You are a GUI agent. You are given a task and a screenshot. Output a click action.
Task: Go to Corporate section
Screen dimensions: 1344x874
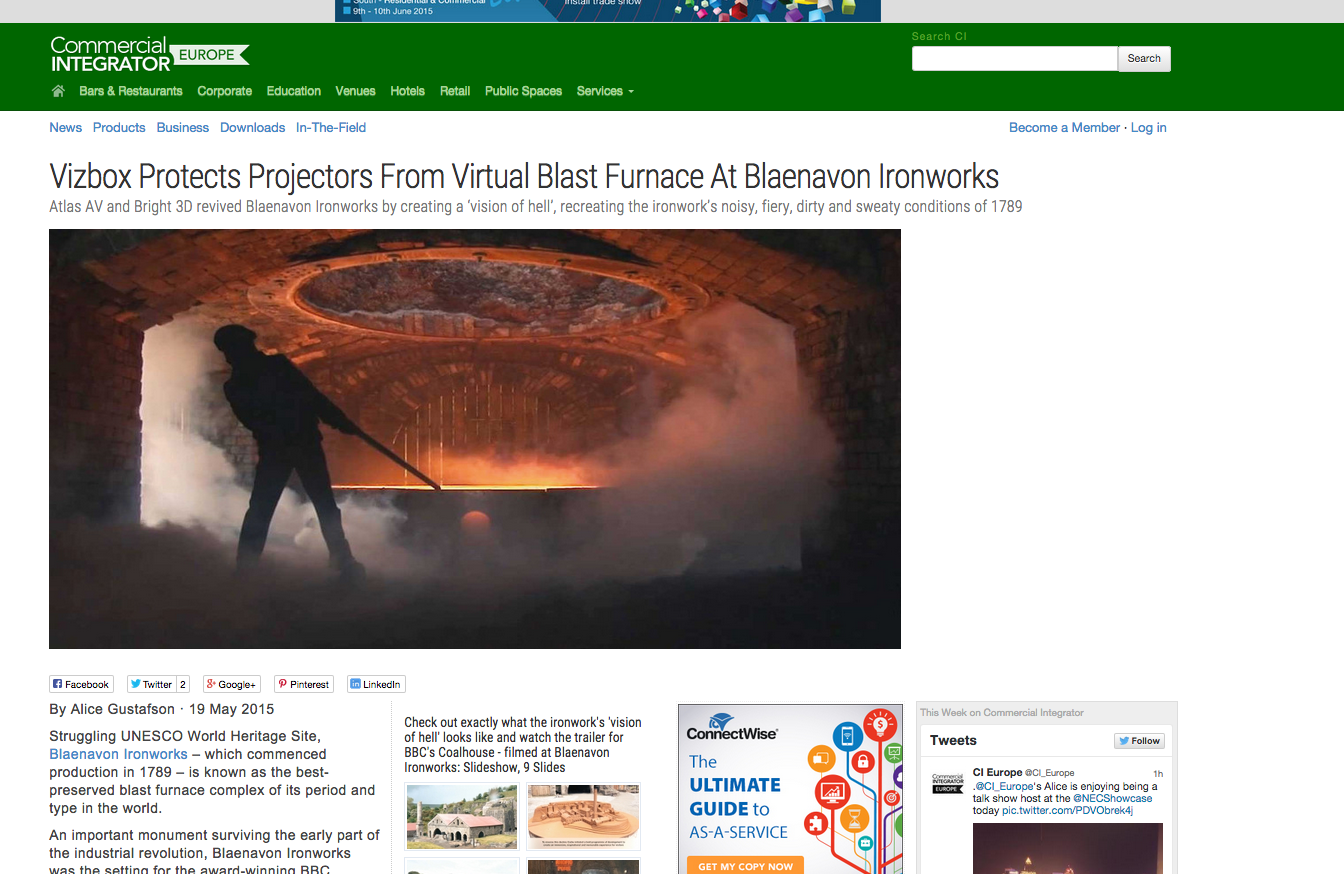tap(225, 91)
